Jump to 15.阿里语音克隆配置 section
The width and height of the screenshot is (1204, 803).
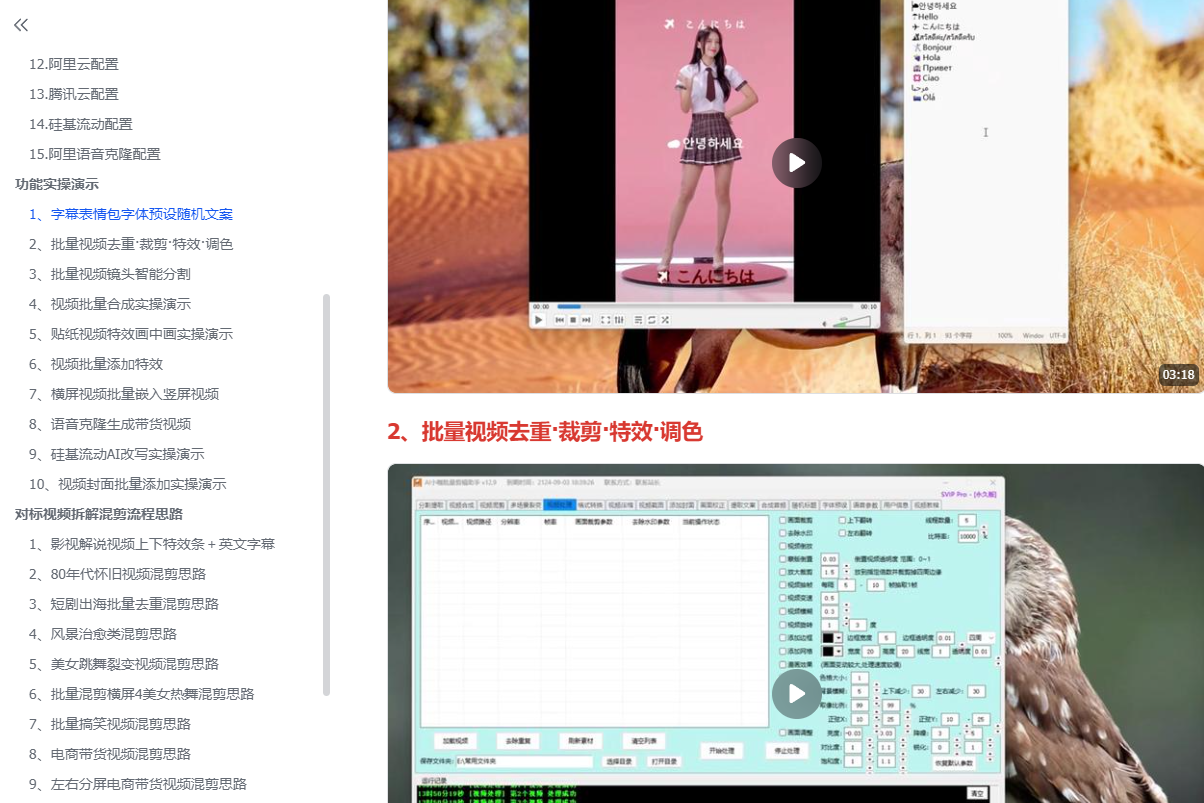pos(95,154)
